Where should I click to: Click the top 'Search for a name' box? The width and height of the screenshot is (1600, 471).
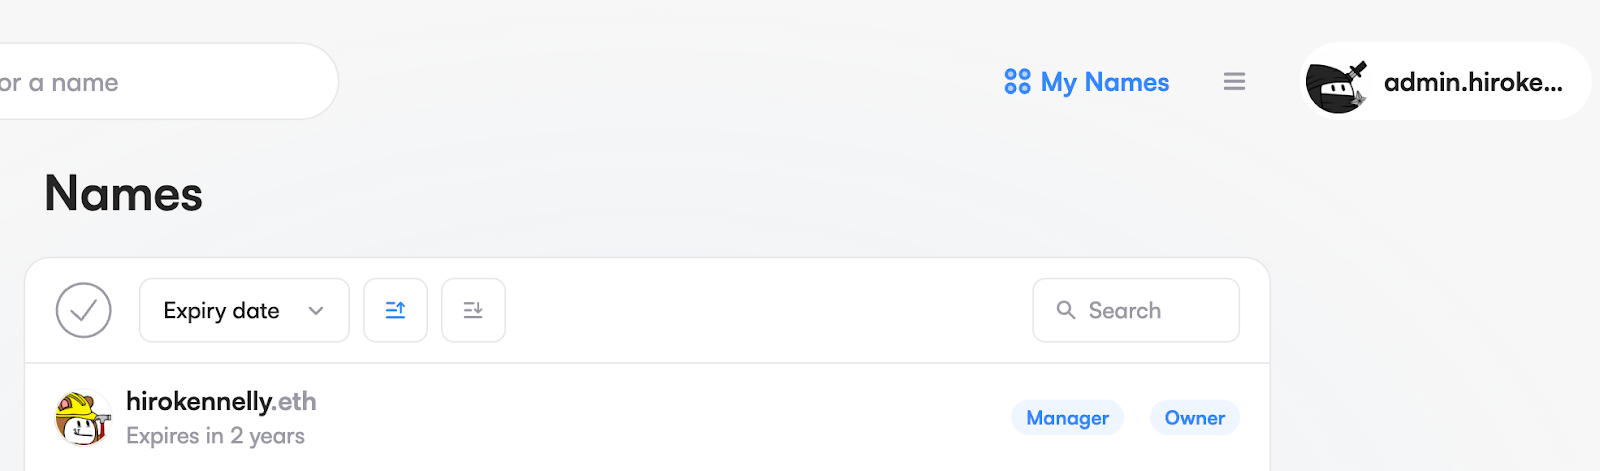(x=150, y=82)
